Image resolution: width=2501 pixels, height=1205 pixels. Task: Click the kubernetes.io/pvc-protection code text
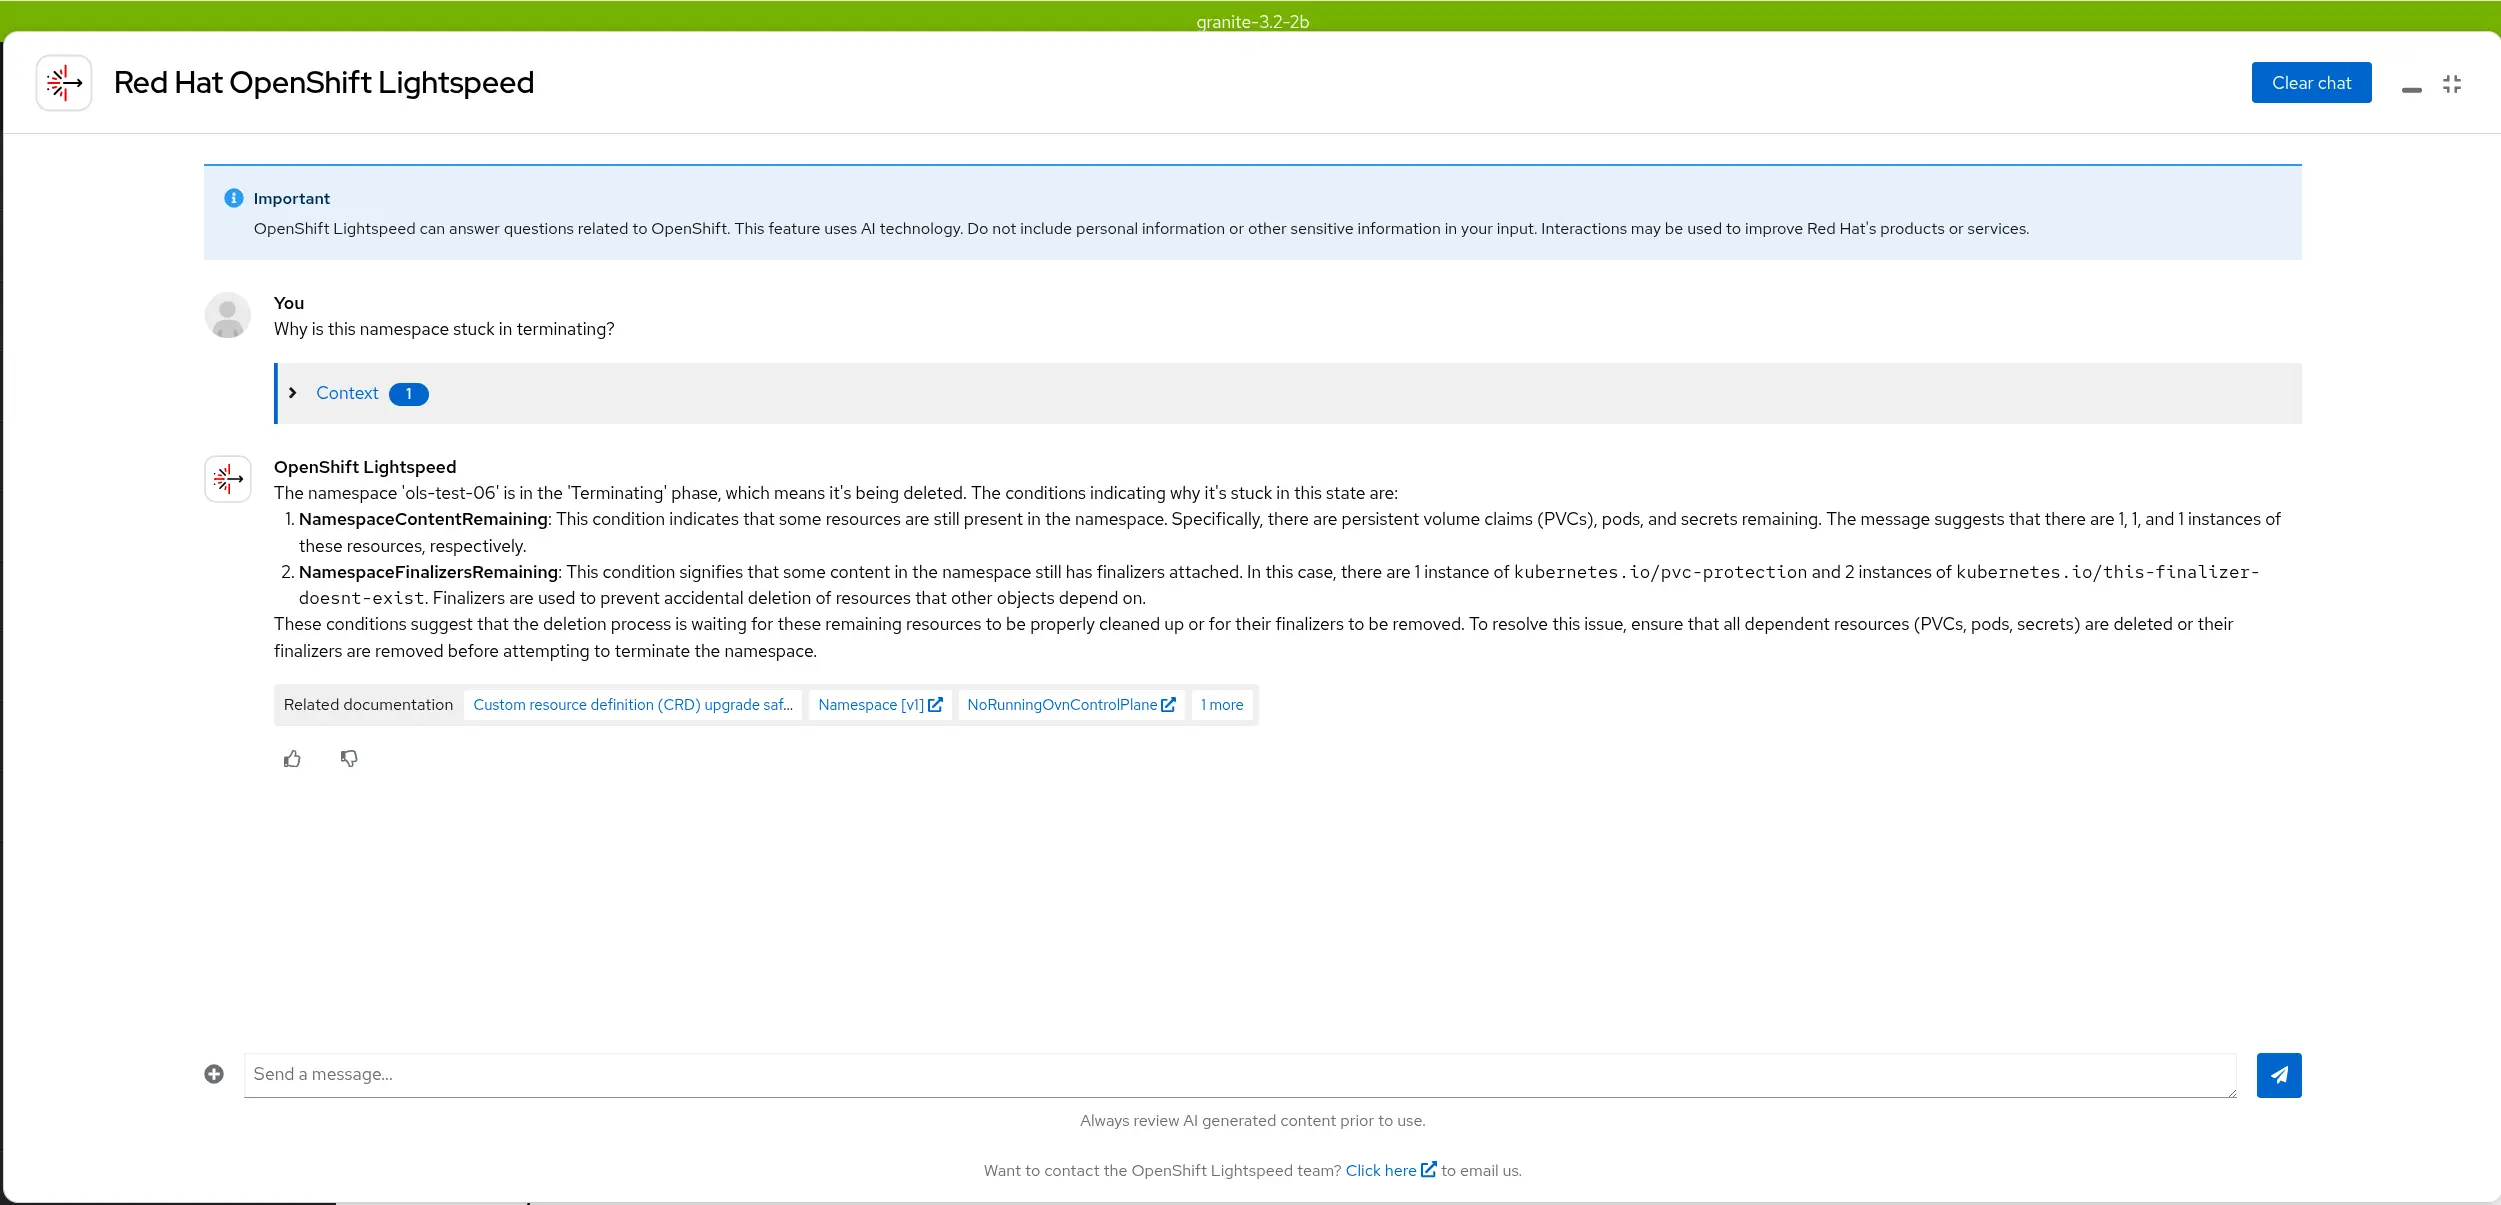1660,572
